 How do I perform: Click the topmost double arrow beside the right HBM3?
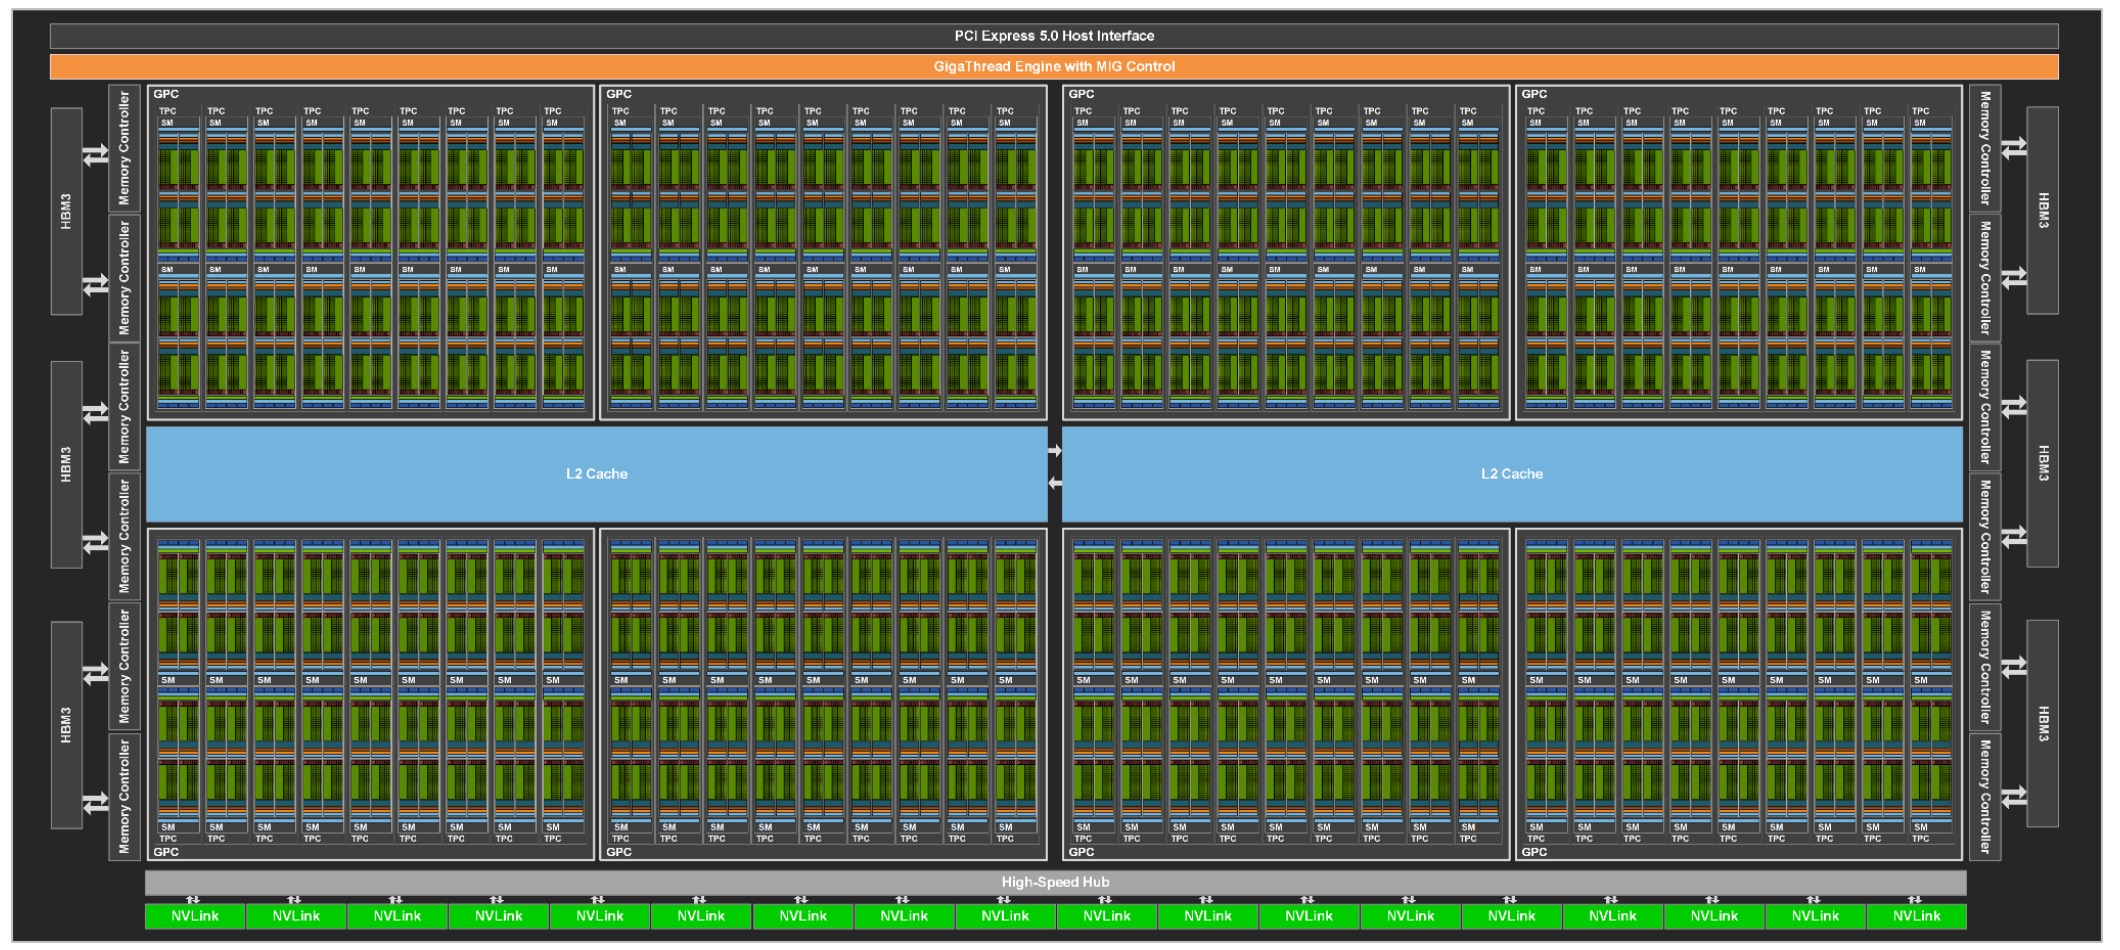click(2014, 147)
